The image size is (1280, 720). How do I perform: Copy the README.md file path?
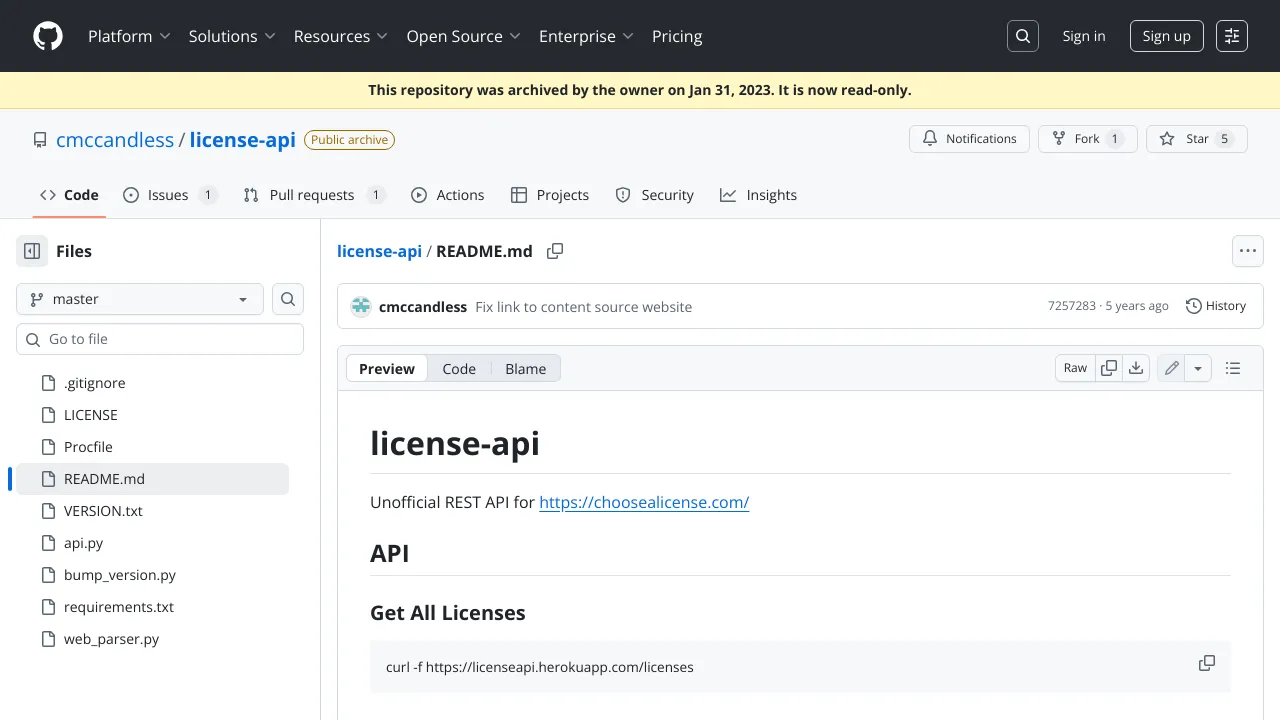click(555, 251)
